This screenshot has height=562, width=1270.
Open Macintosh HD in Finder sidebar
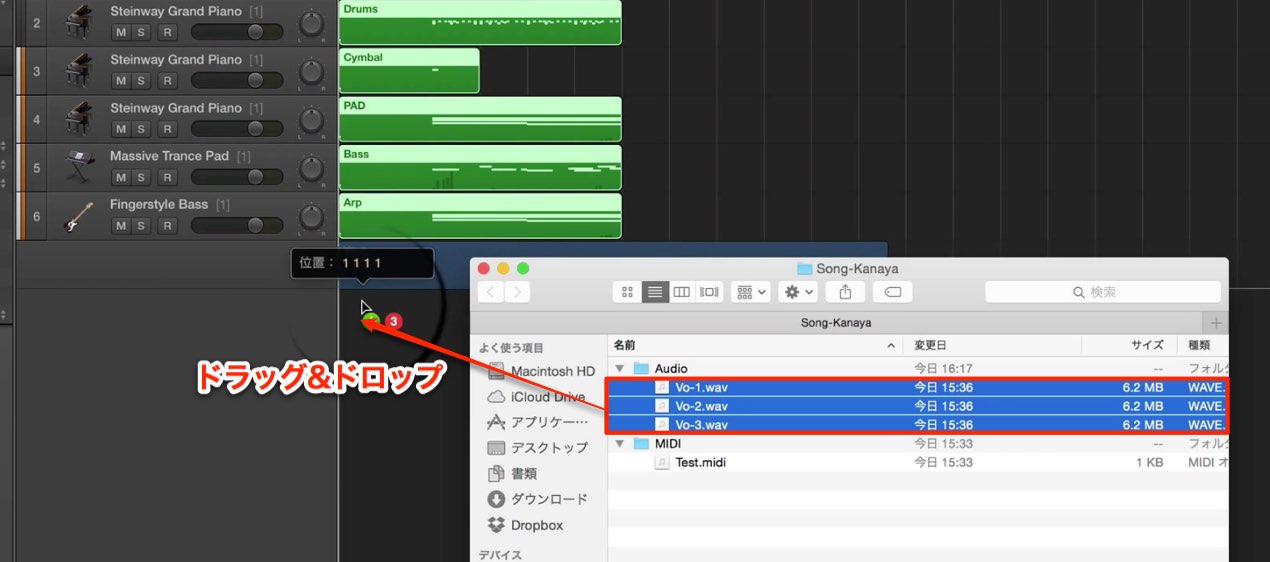[x=541, y=371]
